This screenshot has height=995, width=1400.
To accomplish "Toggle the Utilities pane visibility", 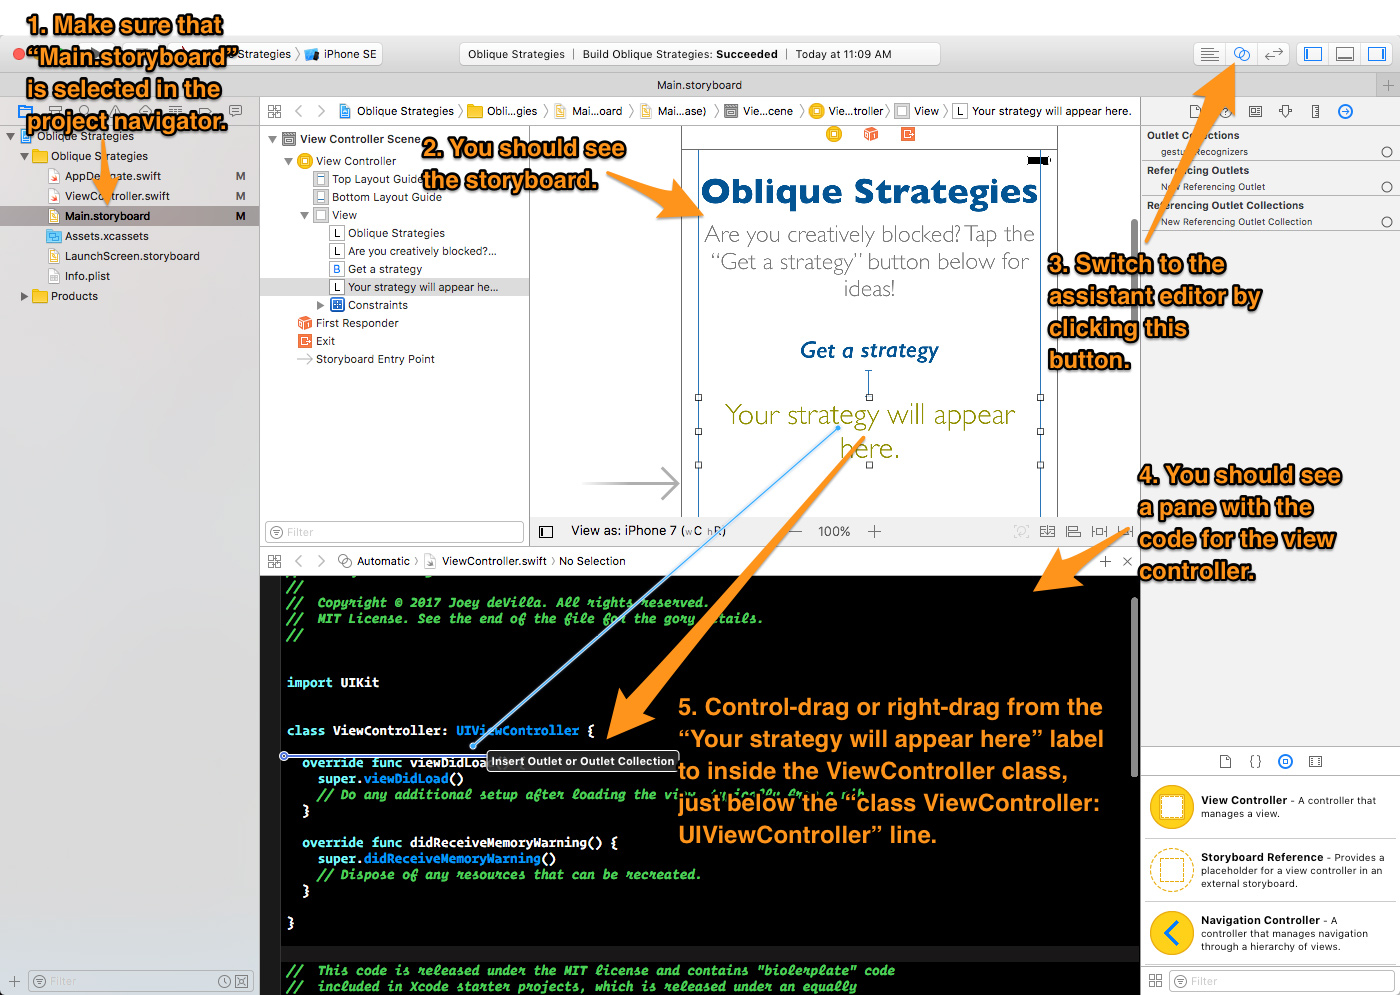I will [1377, 54].
